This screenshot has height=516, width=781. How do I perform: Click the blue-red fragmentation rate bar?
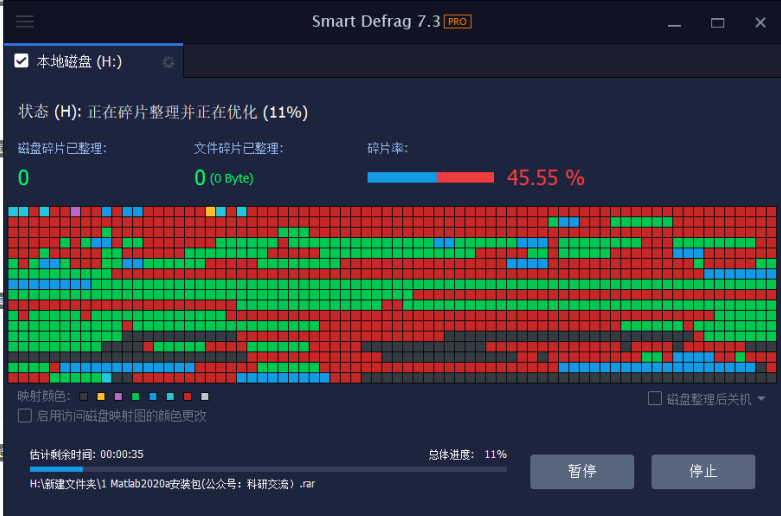click(431, 177)
